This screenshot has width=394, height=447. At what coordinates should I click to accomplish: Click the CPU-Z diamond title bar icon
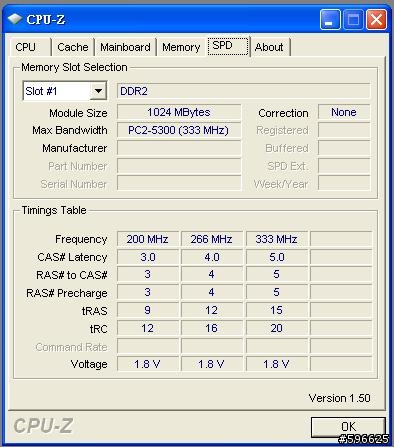15,19
